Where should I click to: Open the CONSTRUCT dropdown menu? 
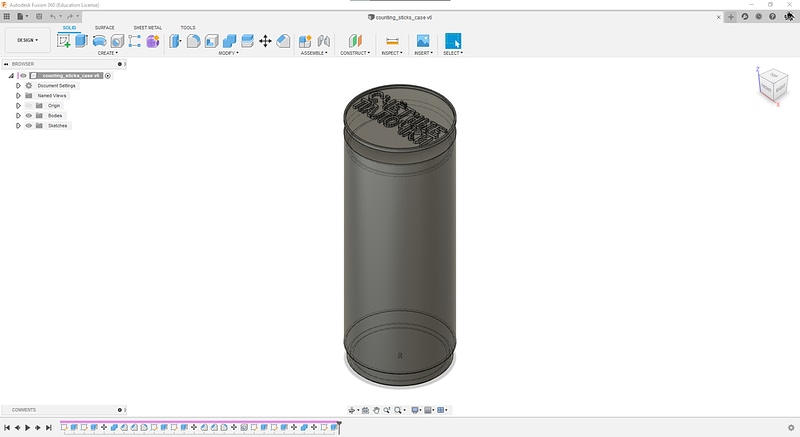tap(355, 53)
